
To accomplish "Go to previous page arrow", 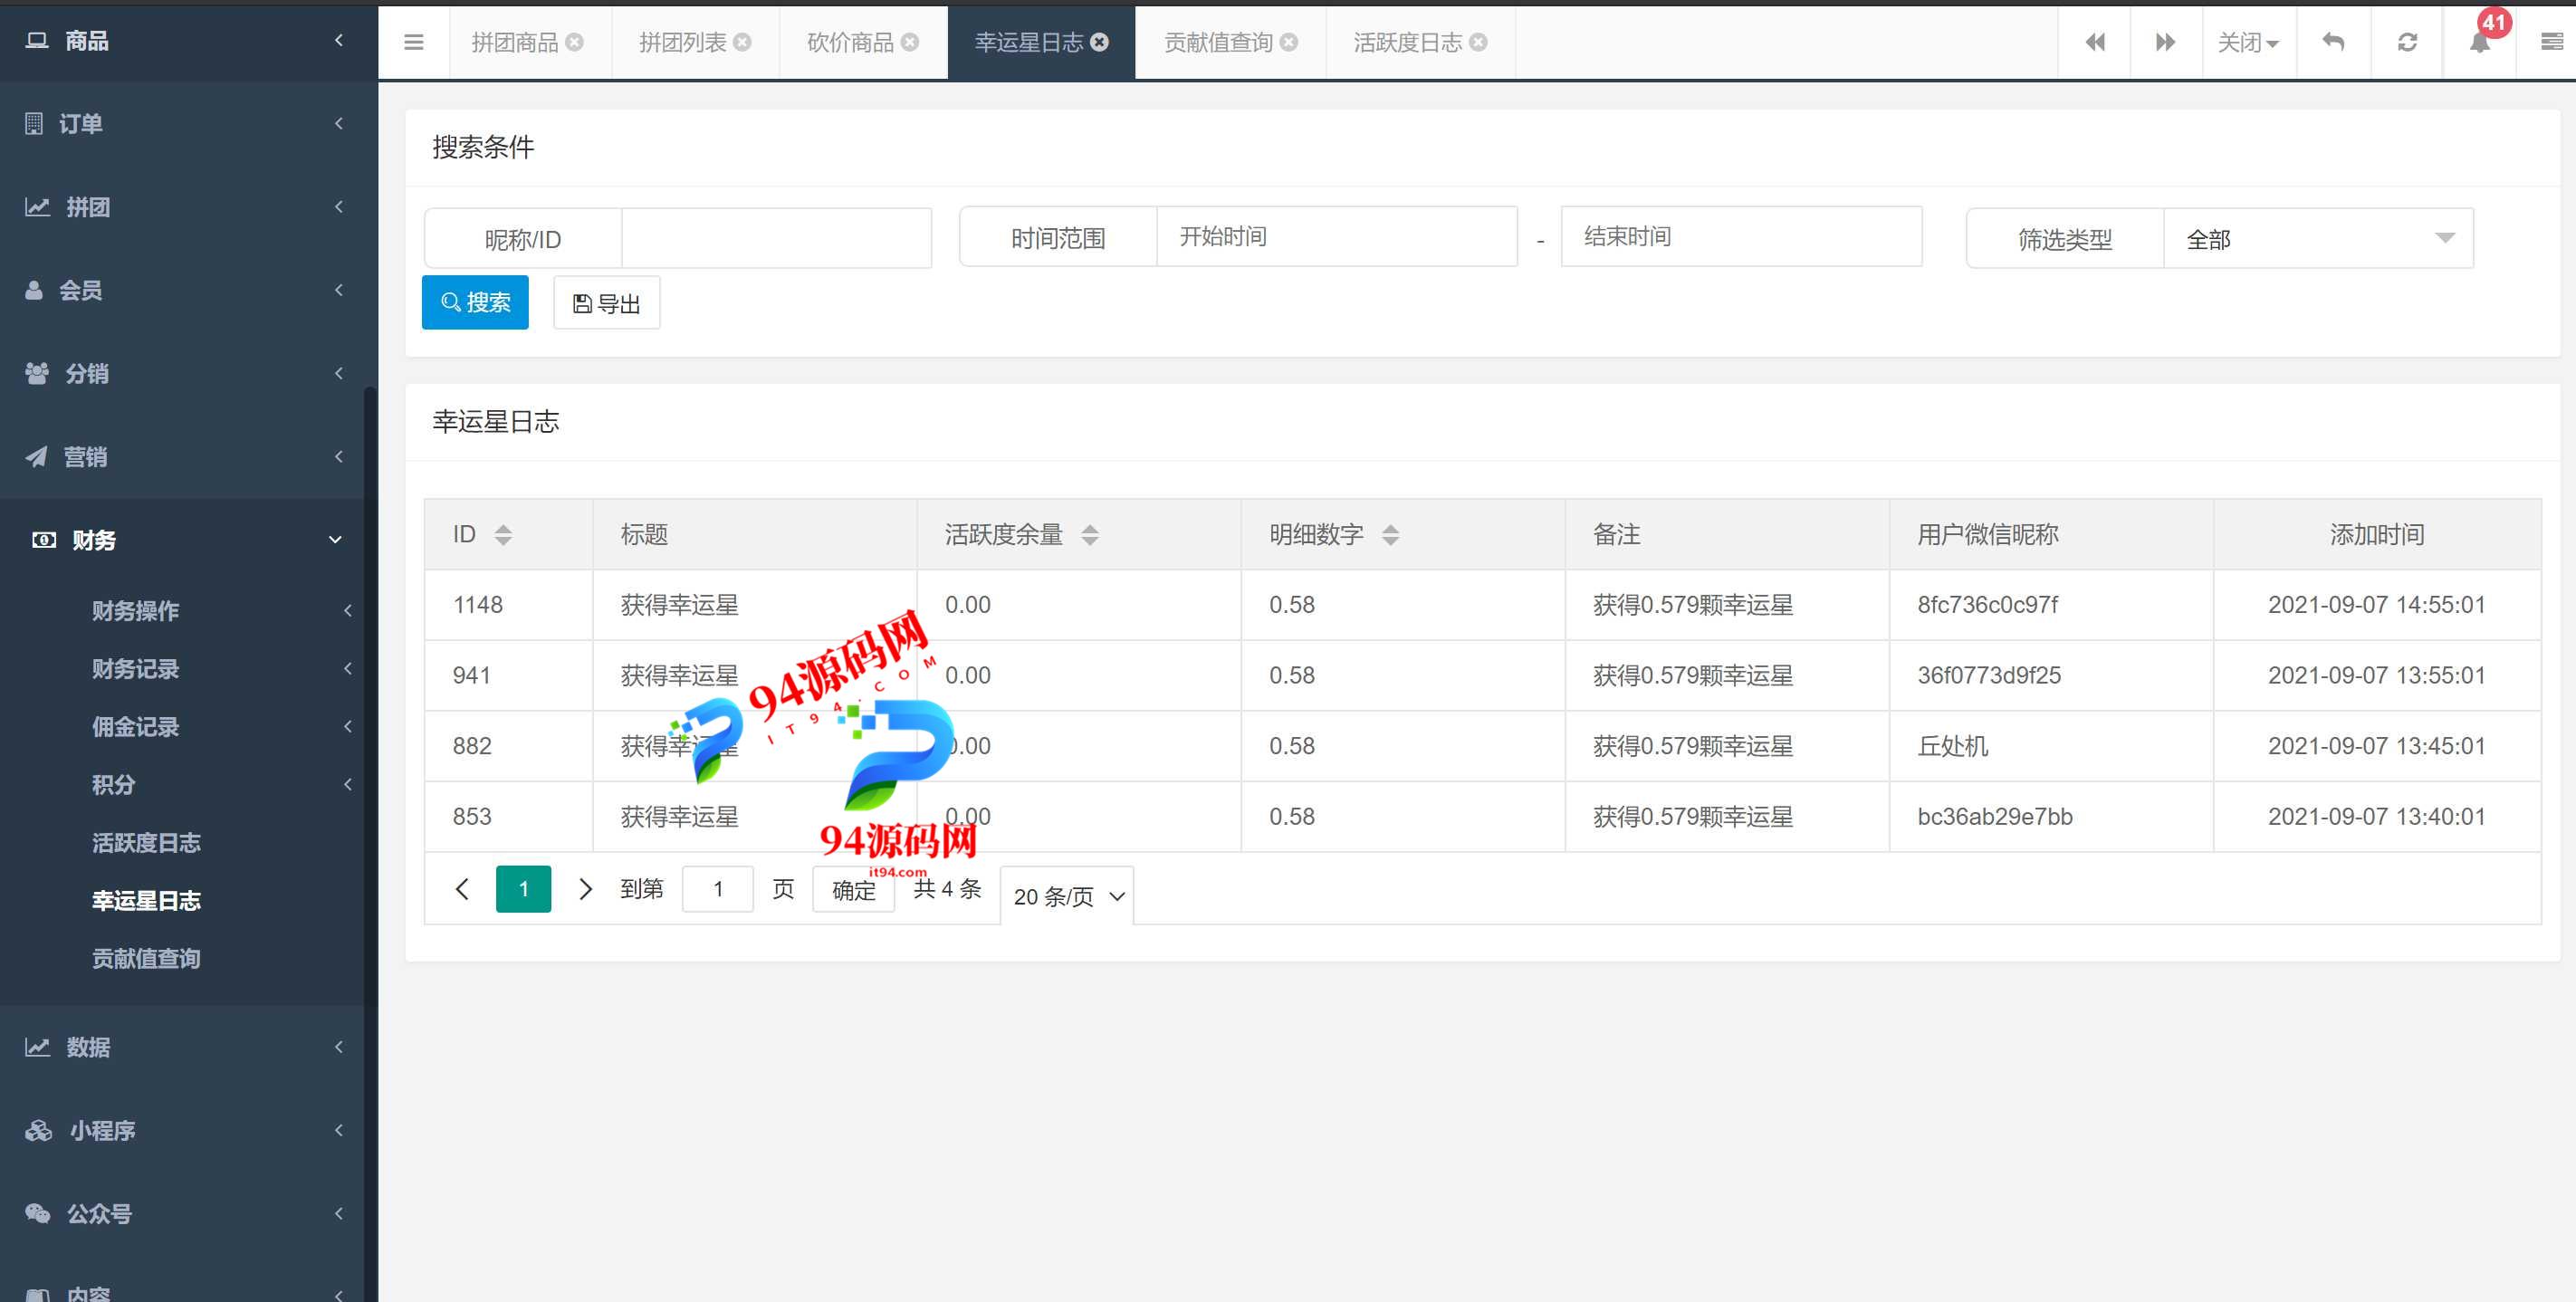I will [x=462, y=889].
